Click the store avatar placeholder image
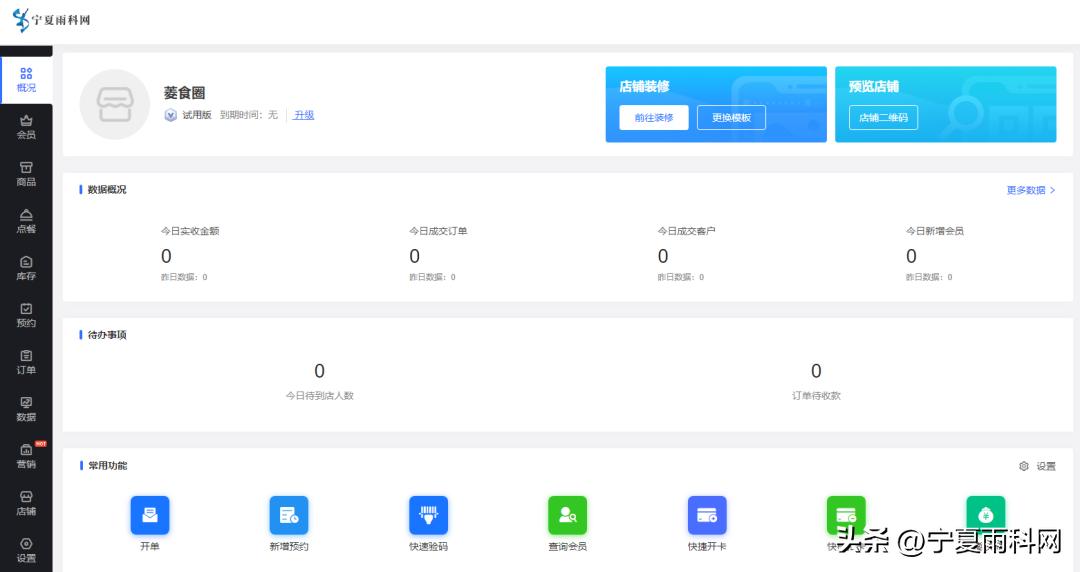This screenshot has width=1080, height=572. (114, 104)
